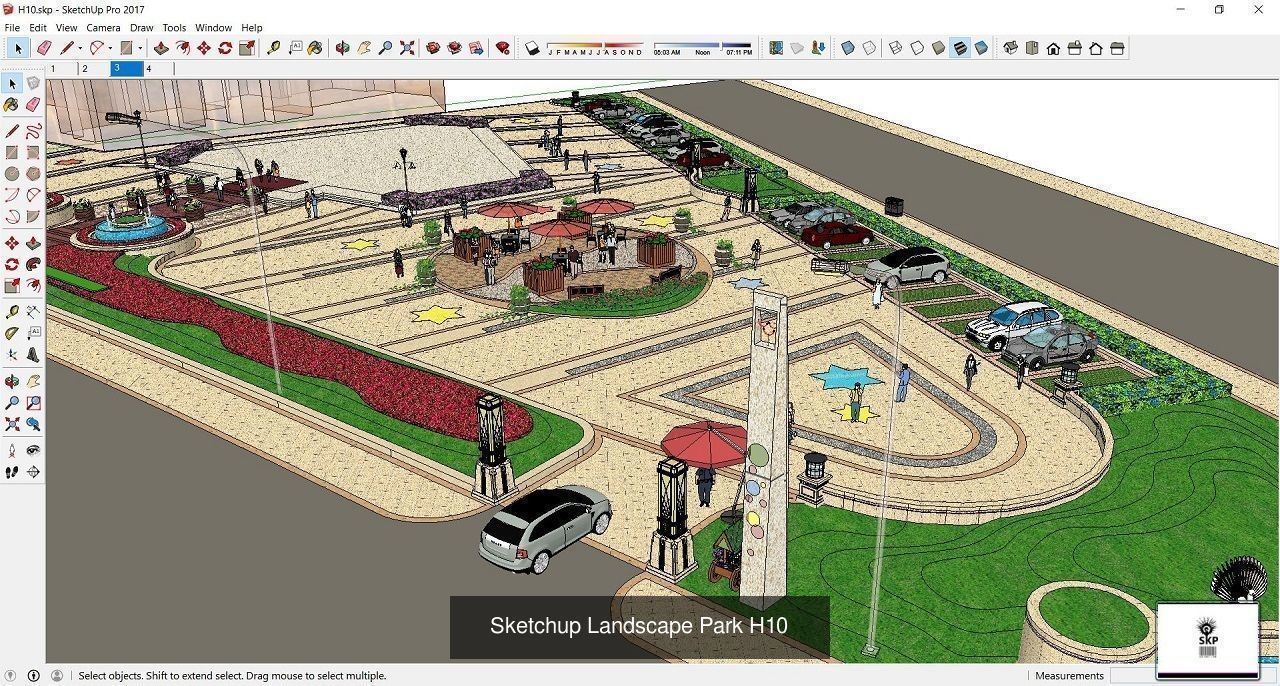Open the Tools menu
1280x686 pixels.
174,28
